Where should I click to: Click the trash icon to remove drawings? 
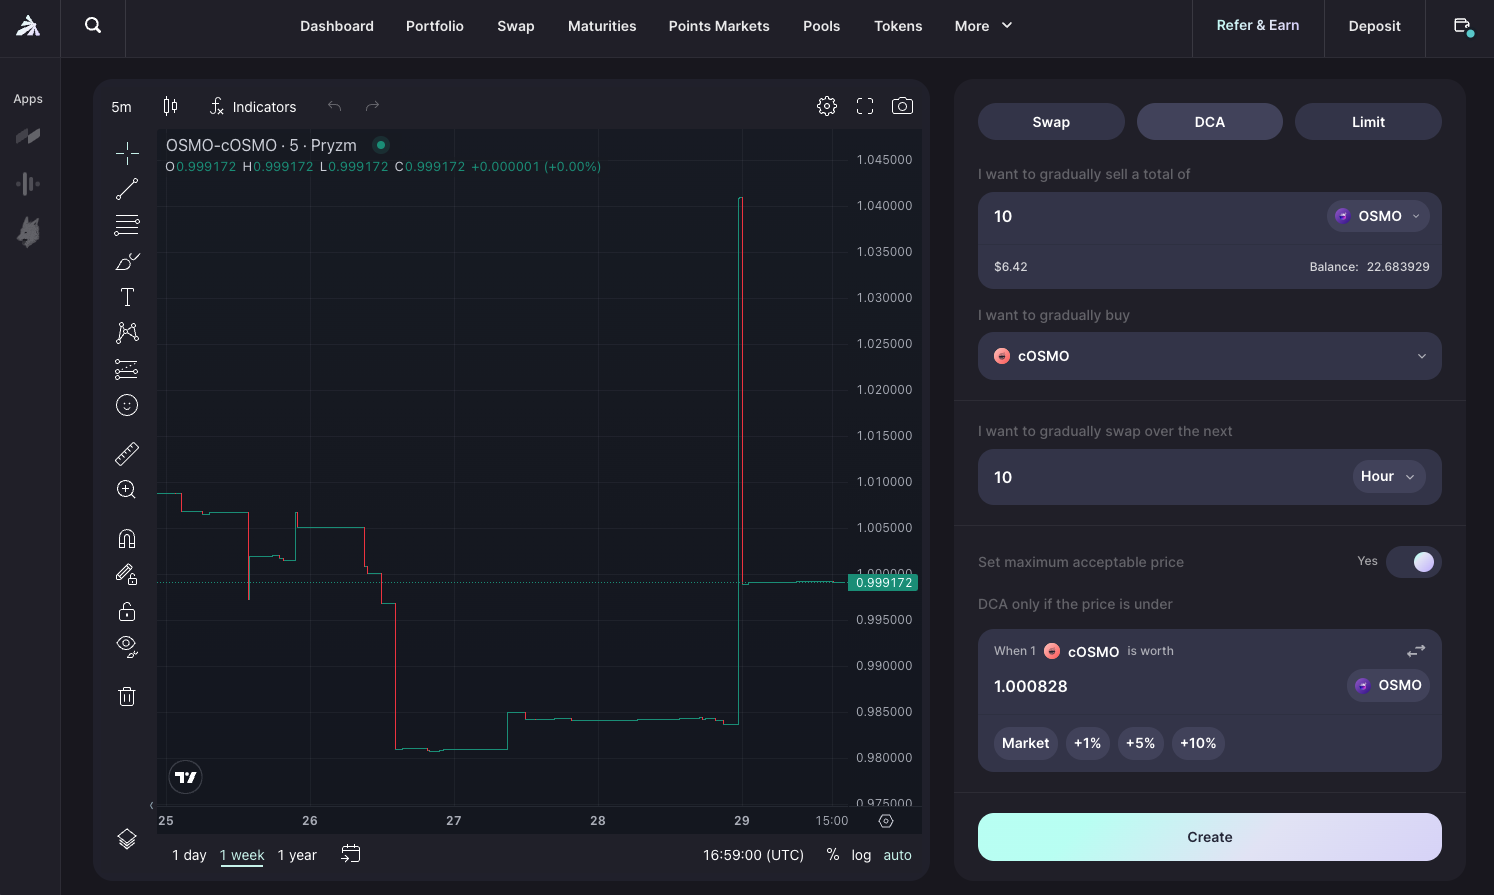(127, 696)
